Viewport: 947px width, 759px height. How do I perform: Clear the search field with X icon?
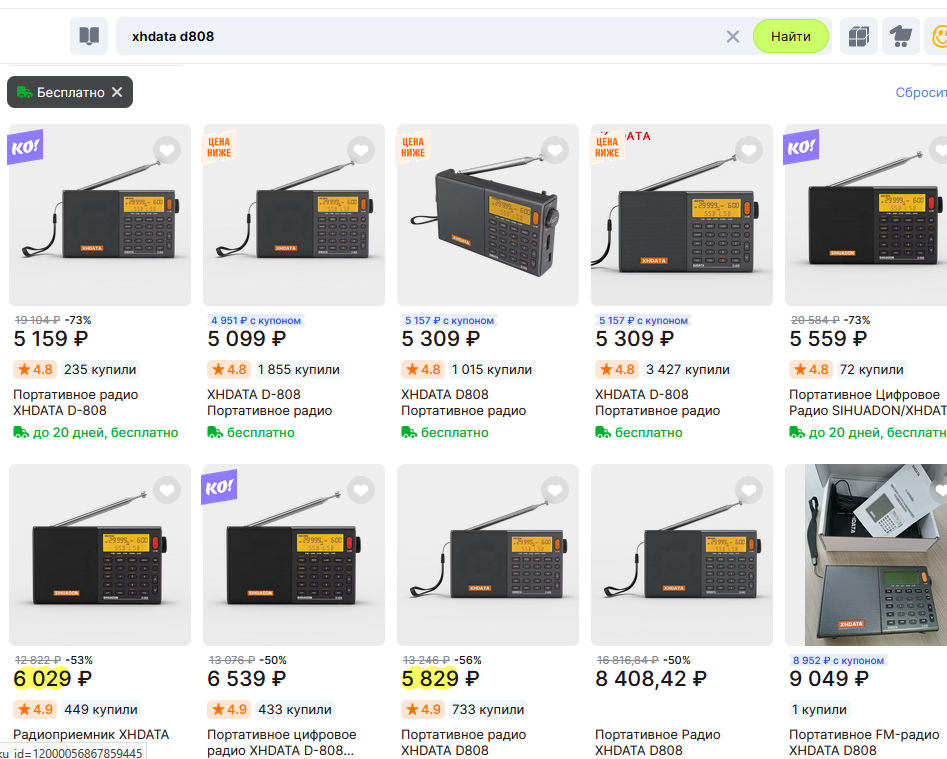coord(733,37)
